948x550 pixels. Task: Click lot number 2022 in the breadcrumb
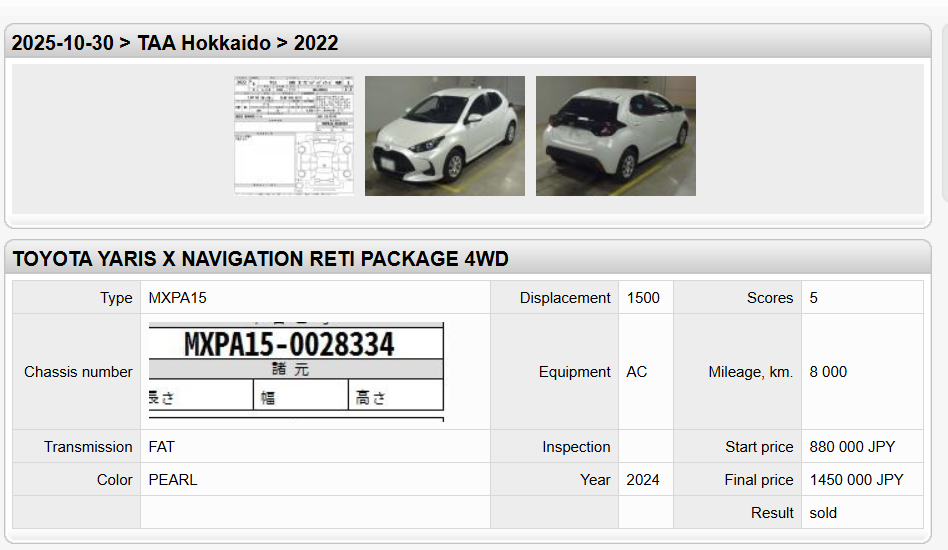(316, 43)
